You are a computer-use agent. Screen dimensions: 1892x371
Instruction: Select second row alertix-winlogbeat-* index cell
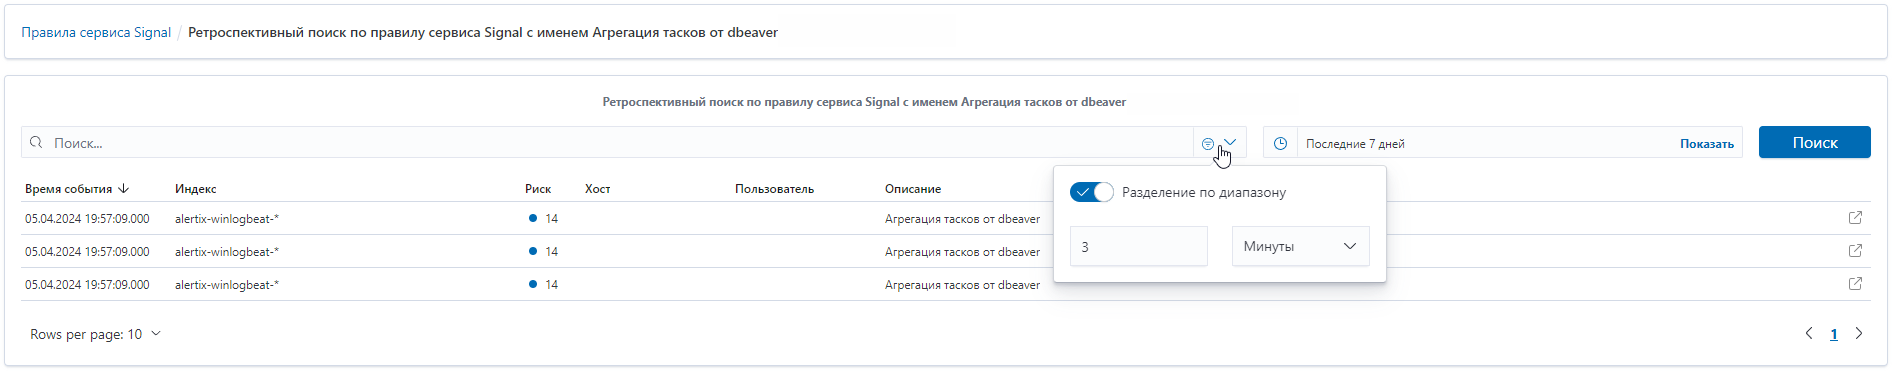(x=227, y=252)
